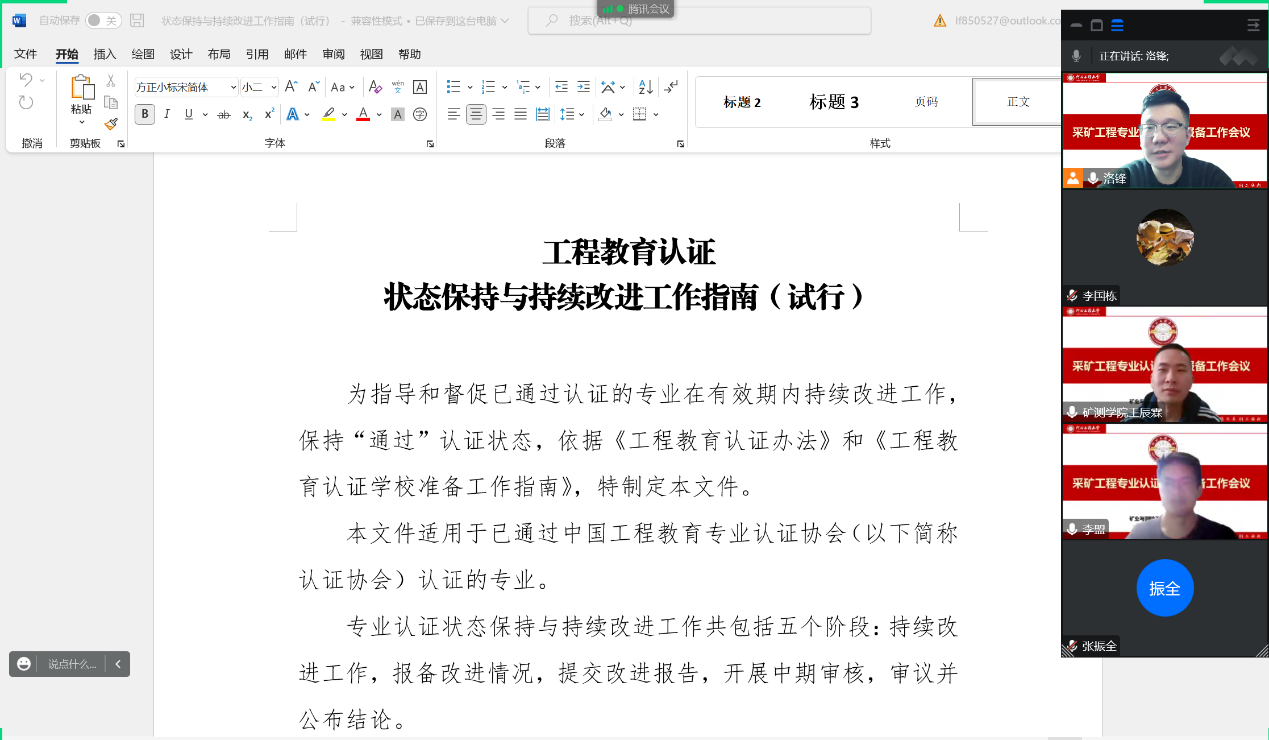Screen dimensions: 1269x740
Task: Click the emoji smiley icon in chat box
Action: tap(24, 664)
